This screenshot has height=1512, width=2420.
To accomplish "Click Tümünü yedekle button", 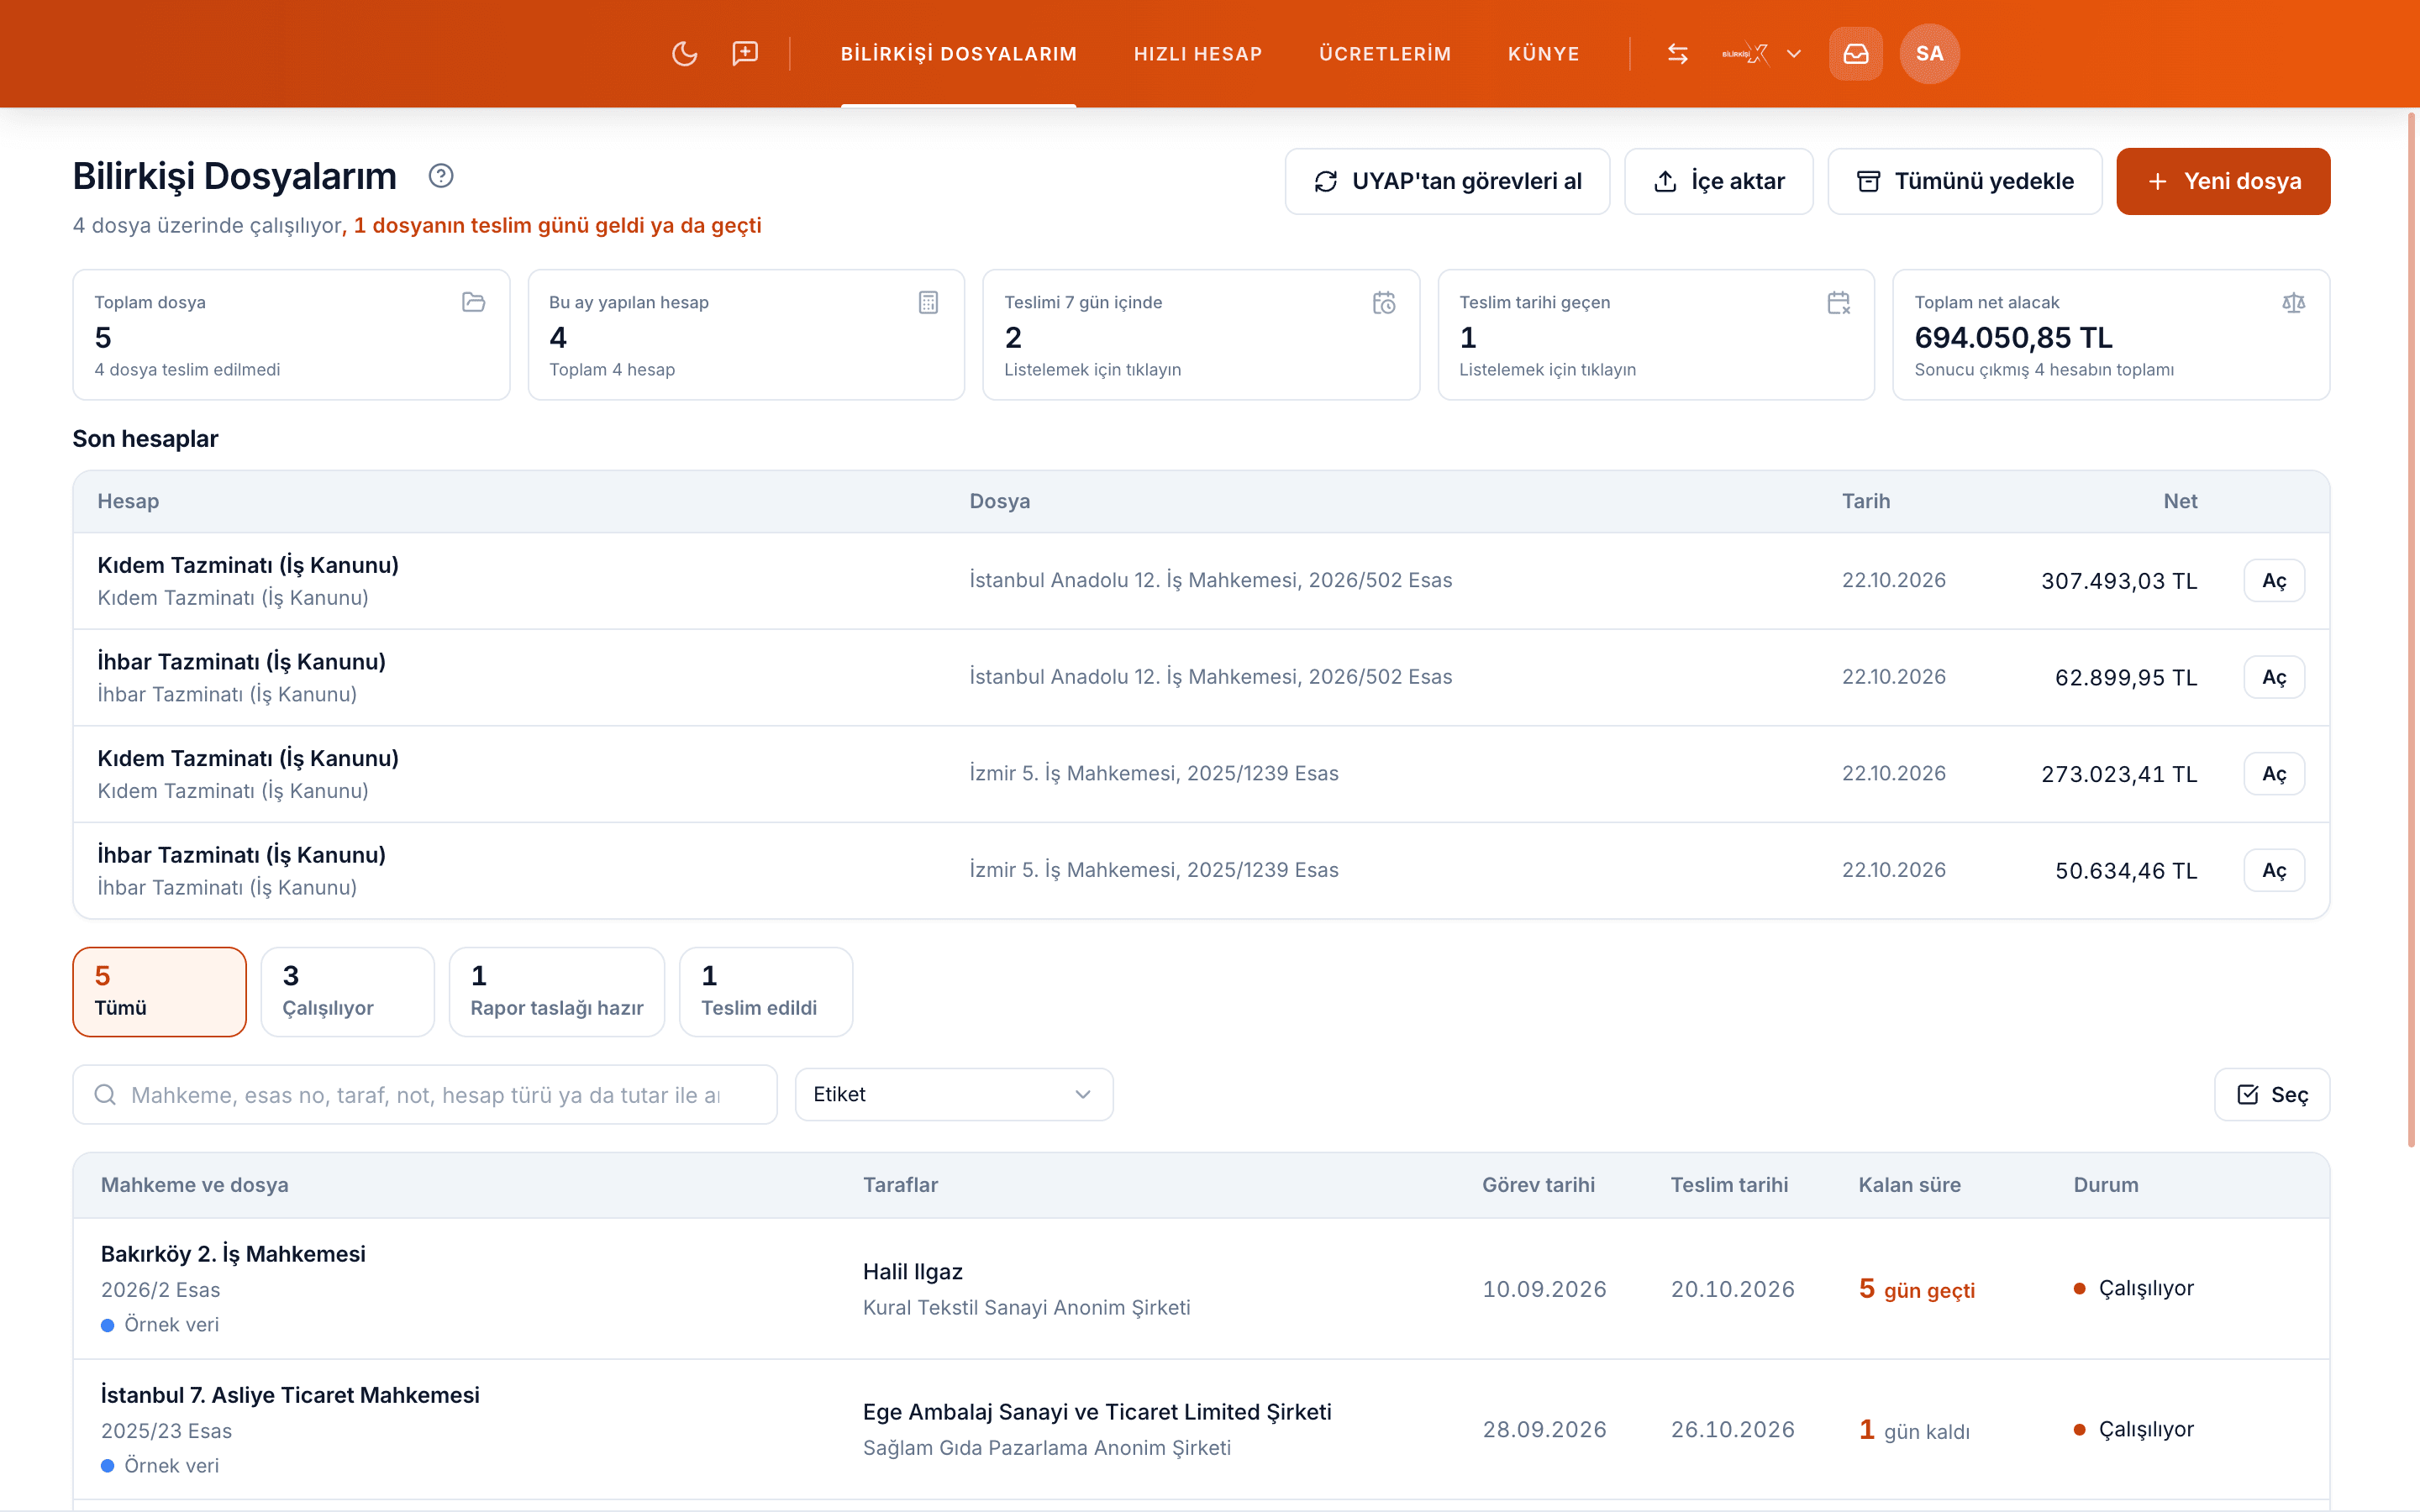I will [x=1964, y=181].
